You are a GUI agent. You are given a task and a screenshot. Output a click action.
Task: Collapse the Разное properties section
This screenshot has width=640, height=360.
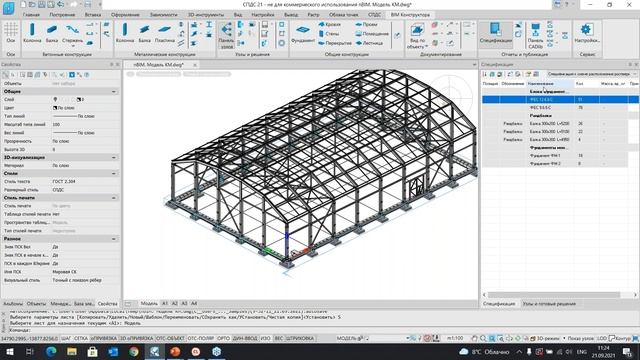113,239
